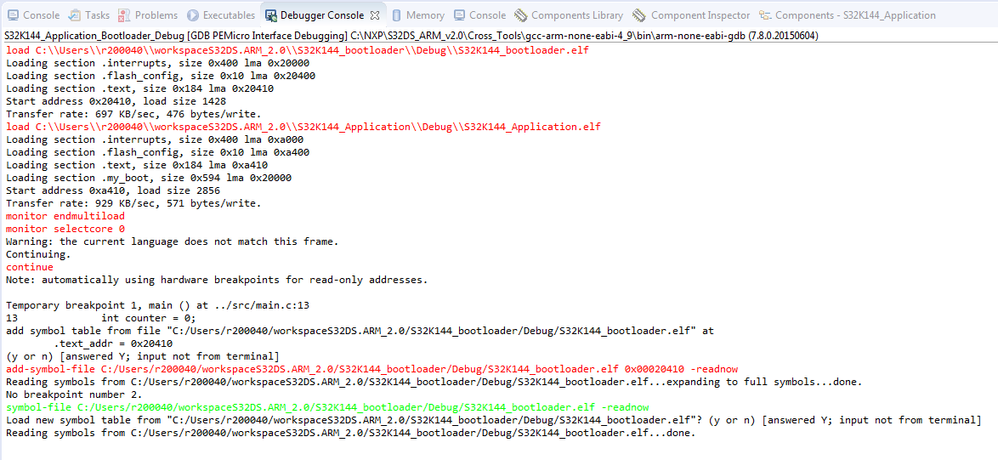Click the green symbol-file command line

pyautogui.click(x=327, y=407)
